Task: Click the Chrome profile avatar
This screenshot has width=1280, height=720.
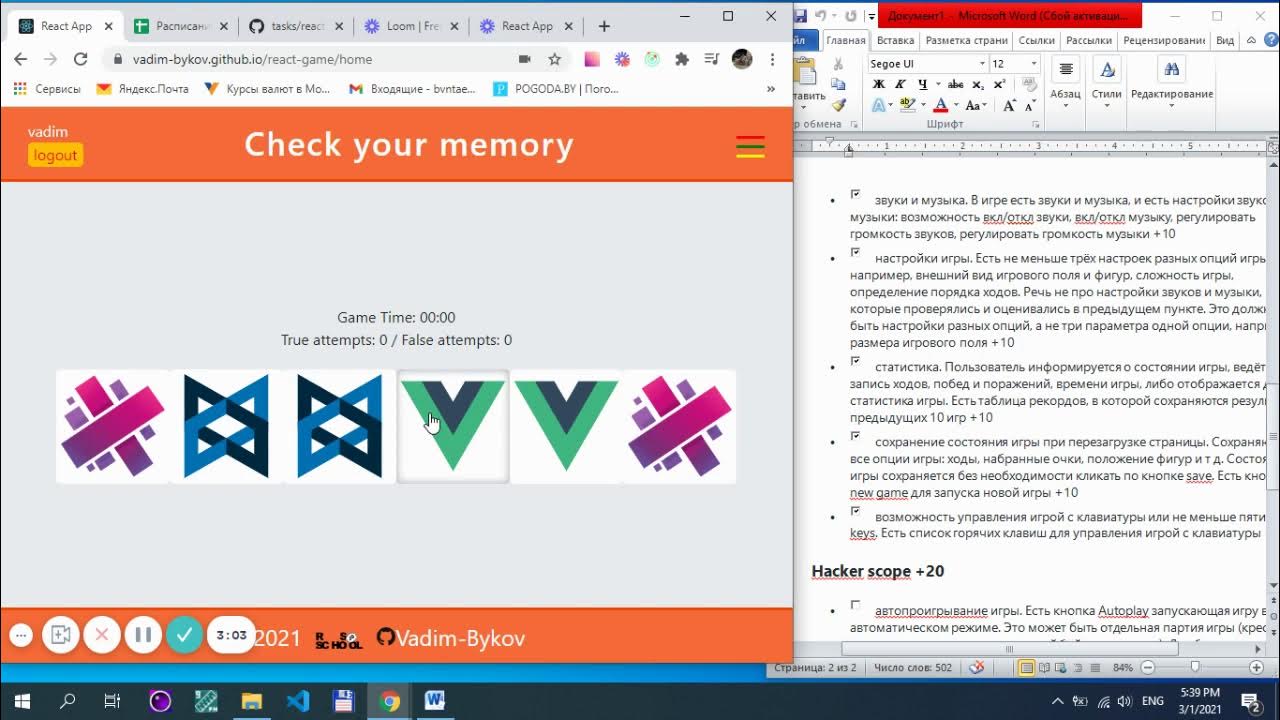Action: [x=742, y=59]
